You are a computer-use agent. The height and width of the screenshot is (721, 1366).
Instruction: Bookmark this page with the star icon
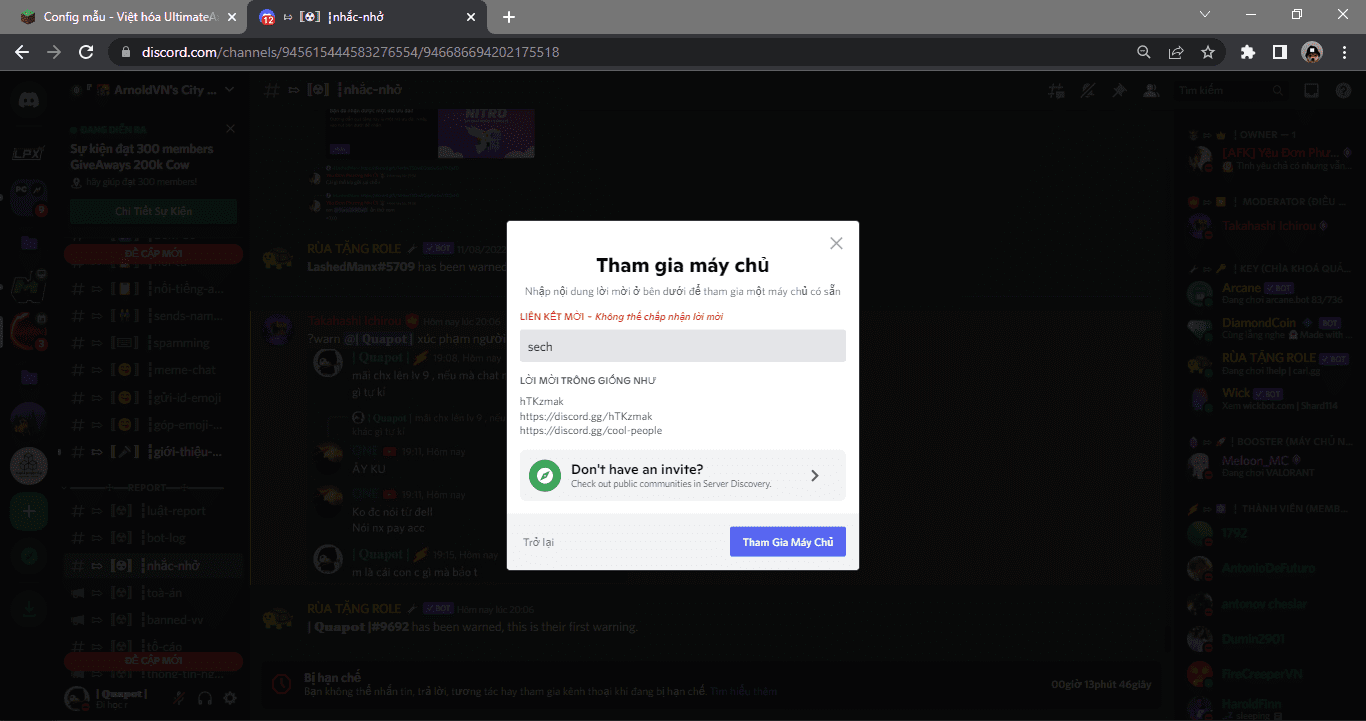point(1208,52)
